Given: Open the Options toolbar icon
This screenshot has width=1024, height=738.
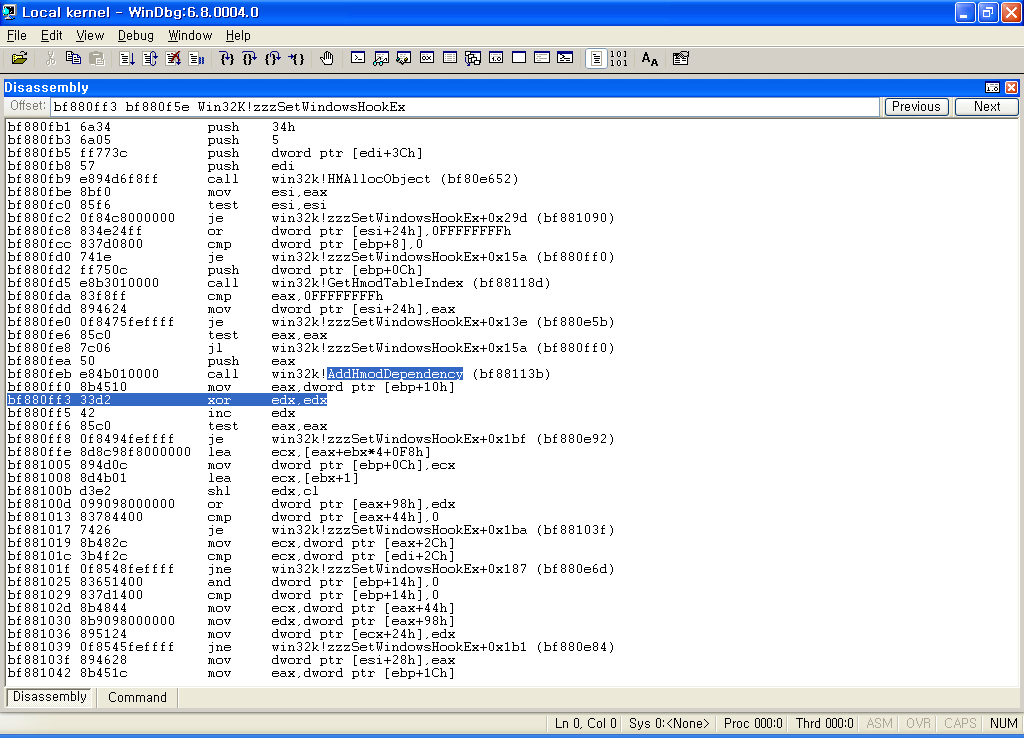Looking at the screenshot, I should coord(680,59).
